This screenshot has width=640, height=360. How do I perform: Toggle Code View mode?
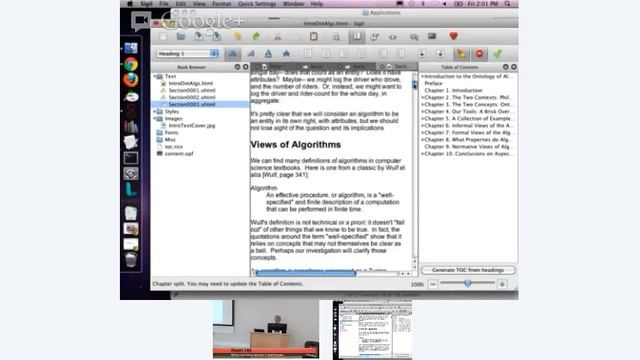(393, 37)
